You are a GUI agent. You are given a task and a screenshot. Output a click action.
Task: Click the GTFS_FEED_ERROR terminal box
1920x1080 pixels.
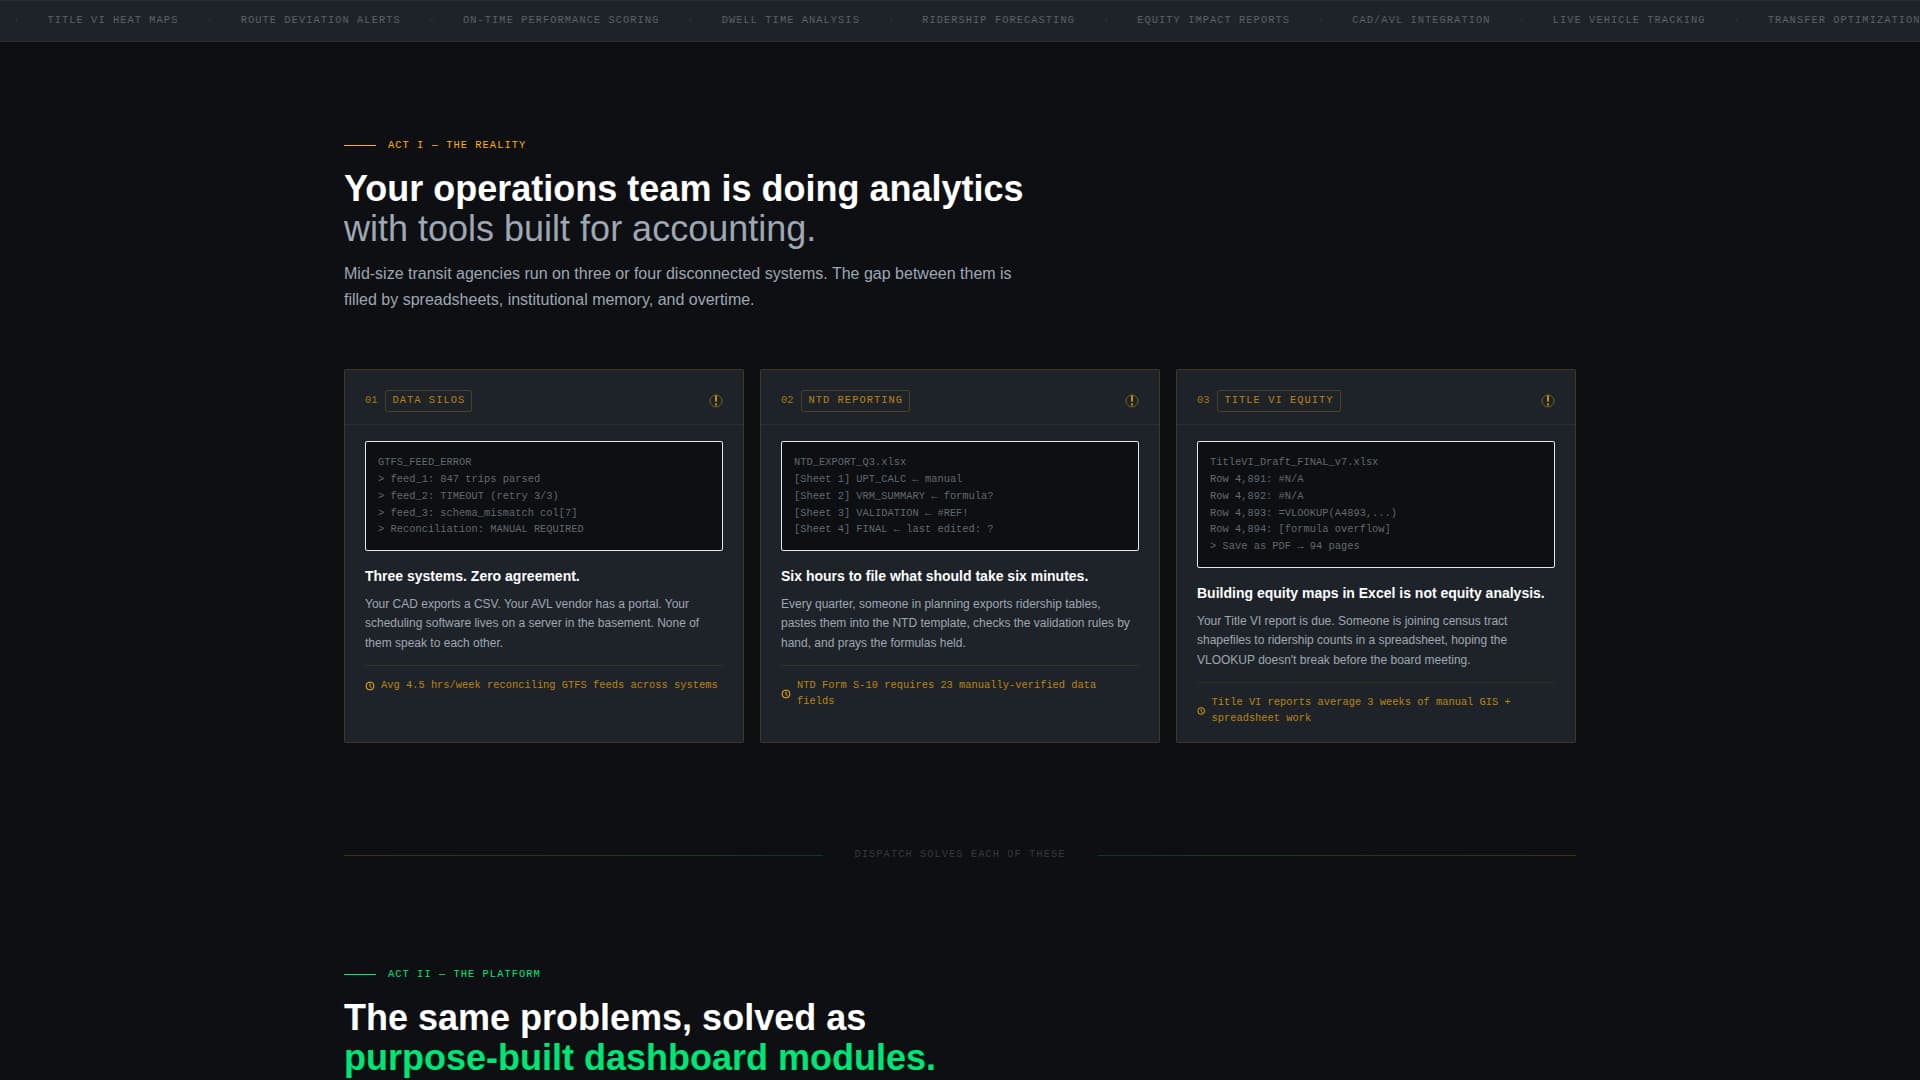coord(544,496)
